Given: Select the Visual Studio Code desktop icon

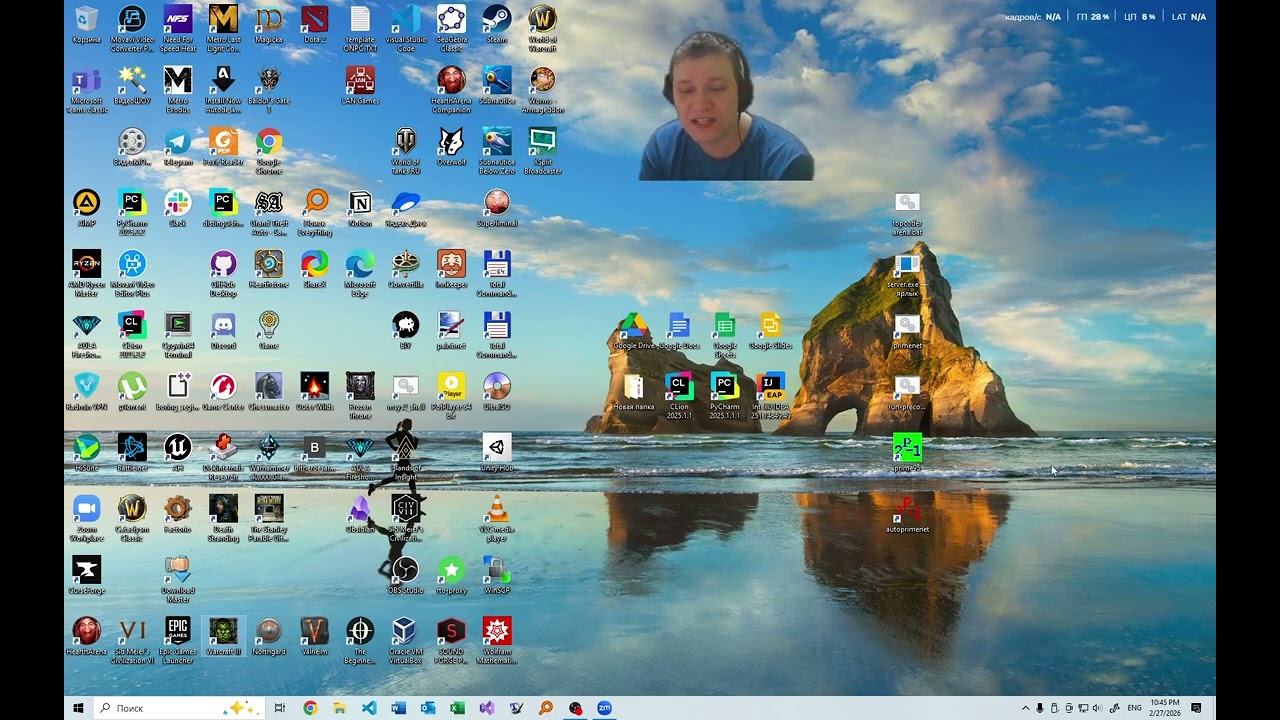Looking at the screenshot, I should (405, 29).
